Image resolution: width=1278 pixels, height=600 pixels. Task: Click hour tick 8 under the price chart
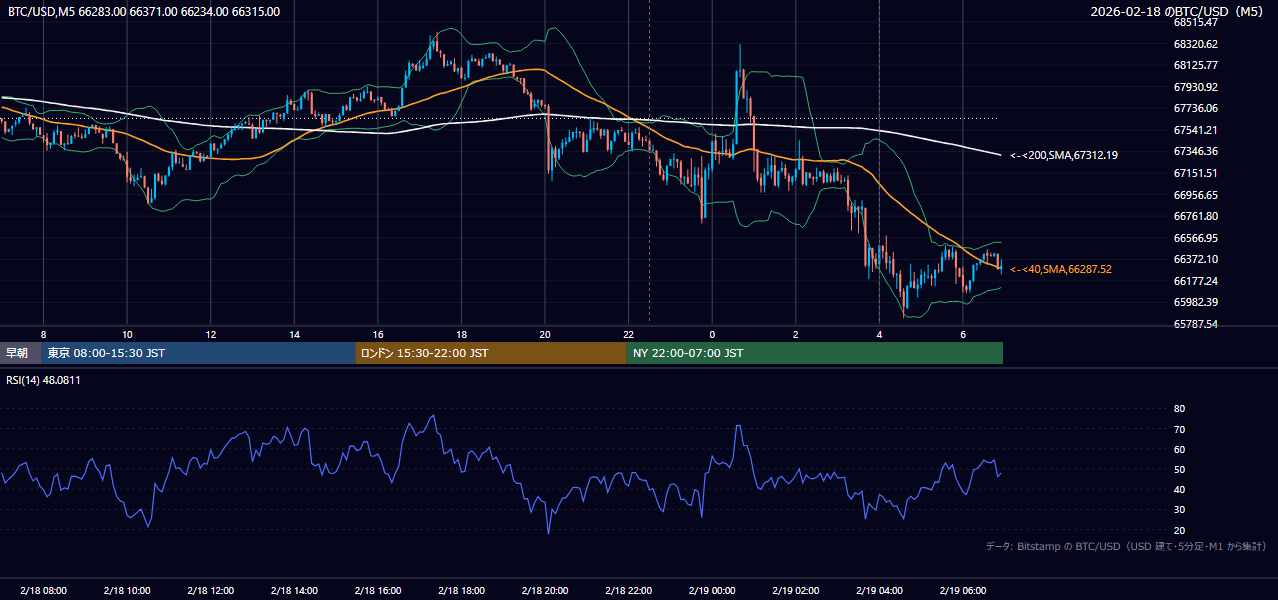(43, 334)
